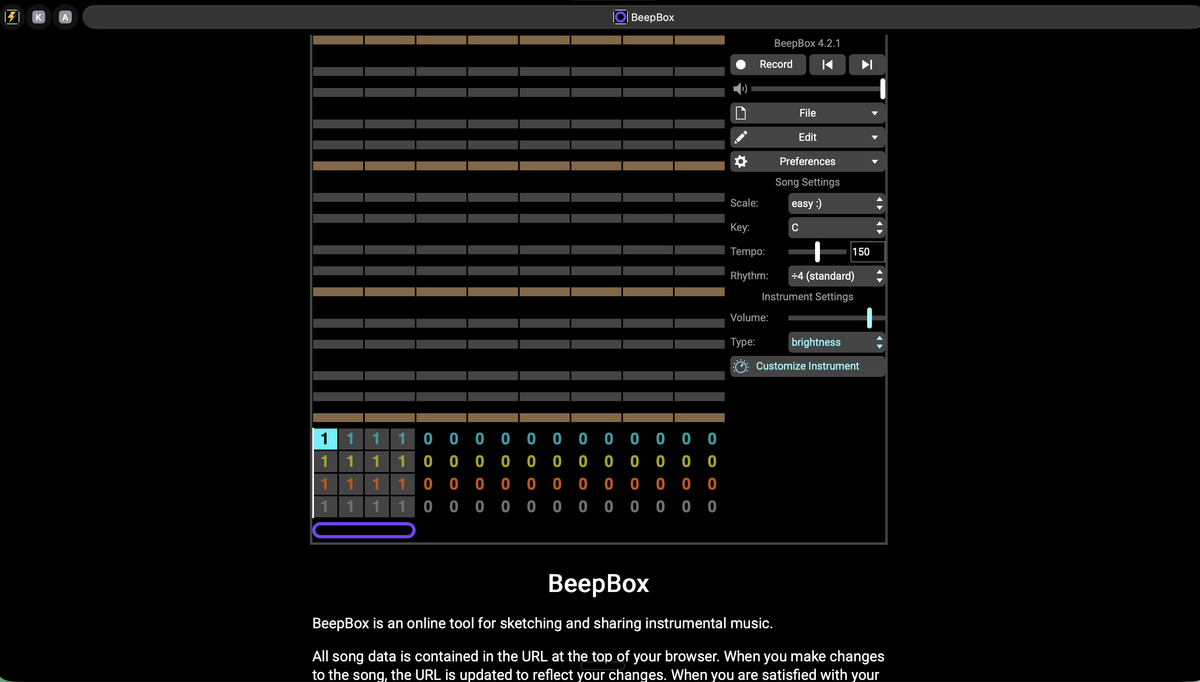Screen dimensions: 1200x682
Task: Change instrument Type from brightness
Action: coord(836,342)
